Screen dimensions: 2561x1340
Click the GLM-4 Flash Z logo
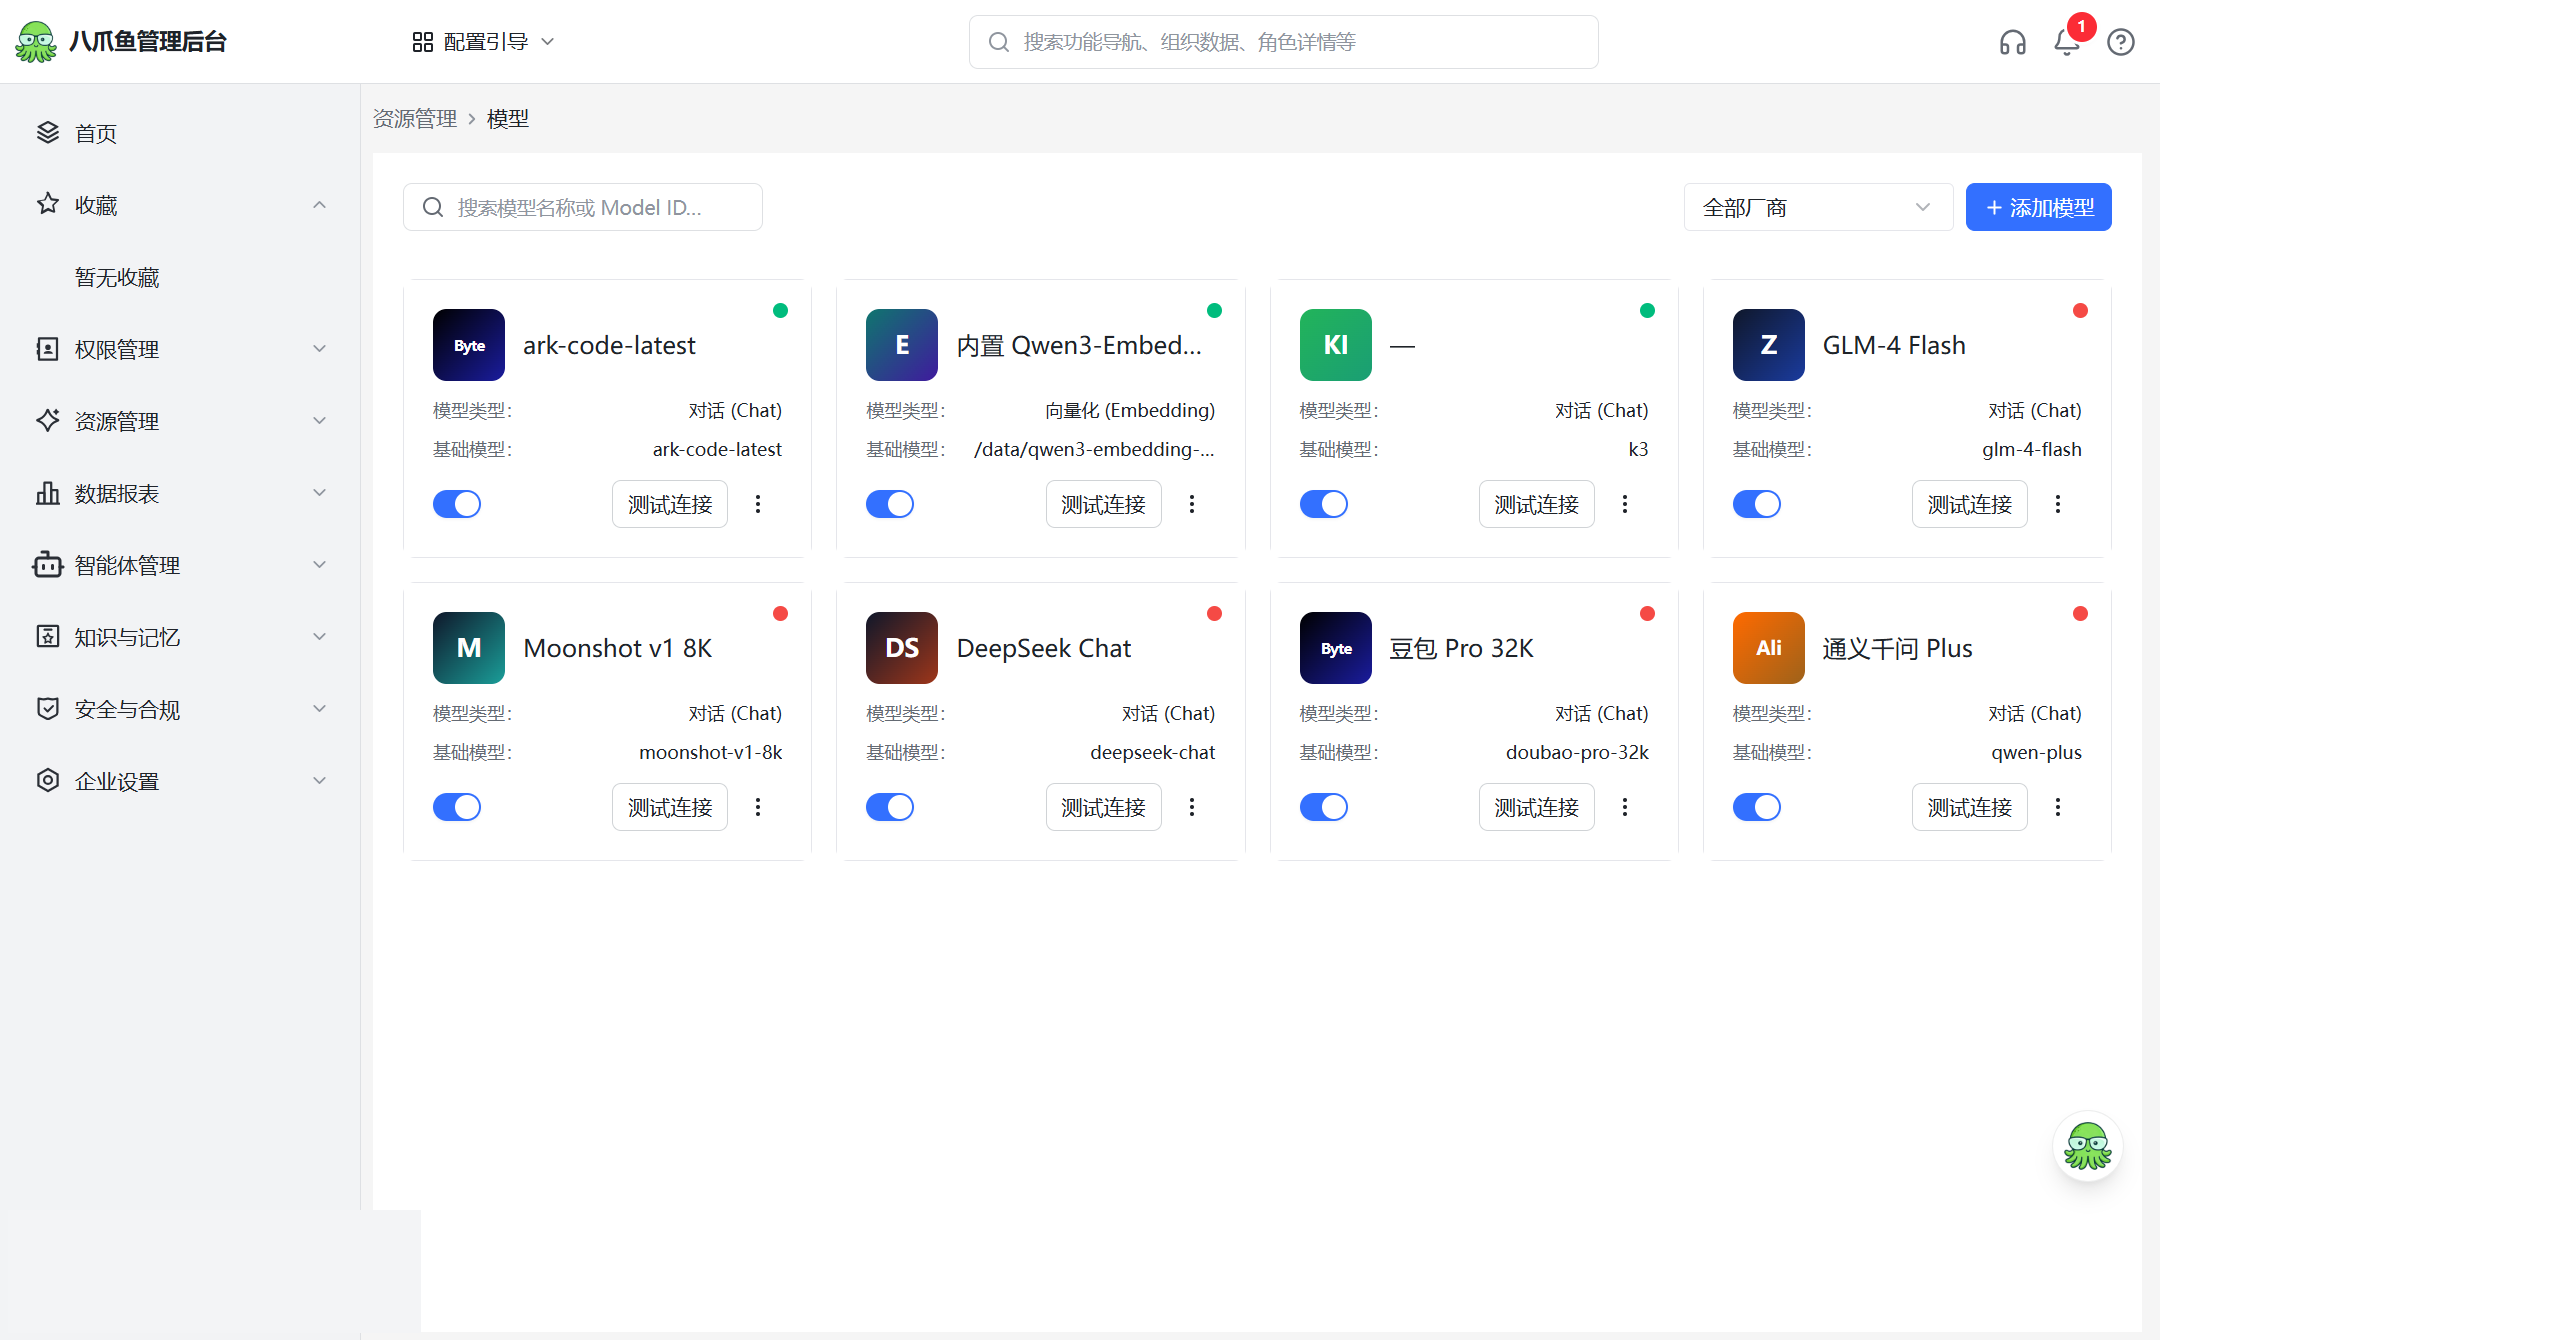click(x=1769, y=345)
